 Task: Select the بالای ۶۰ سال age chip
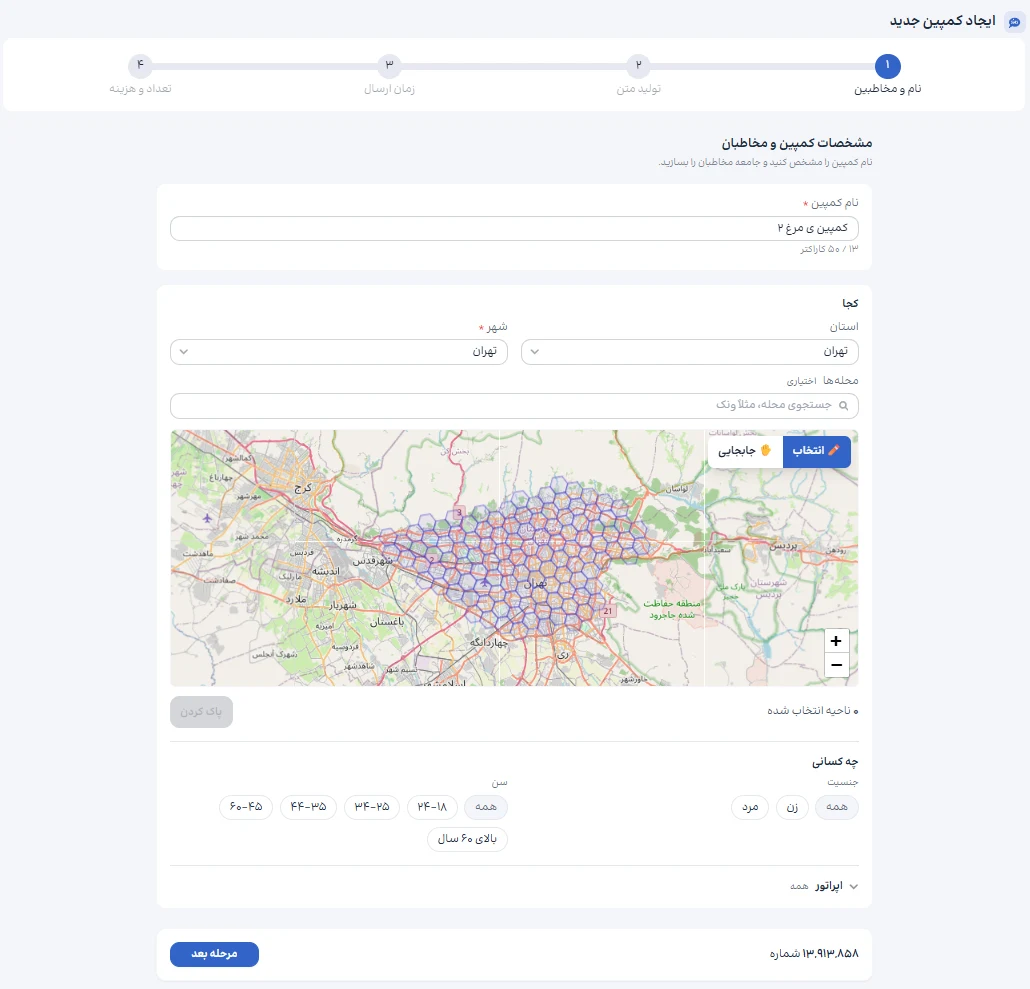[x=467, y=839]
